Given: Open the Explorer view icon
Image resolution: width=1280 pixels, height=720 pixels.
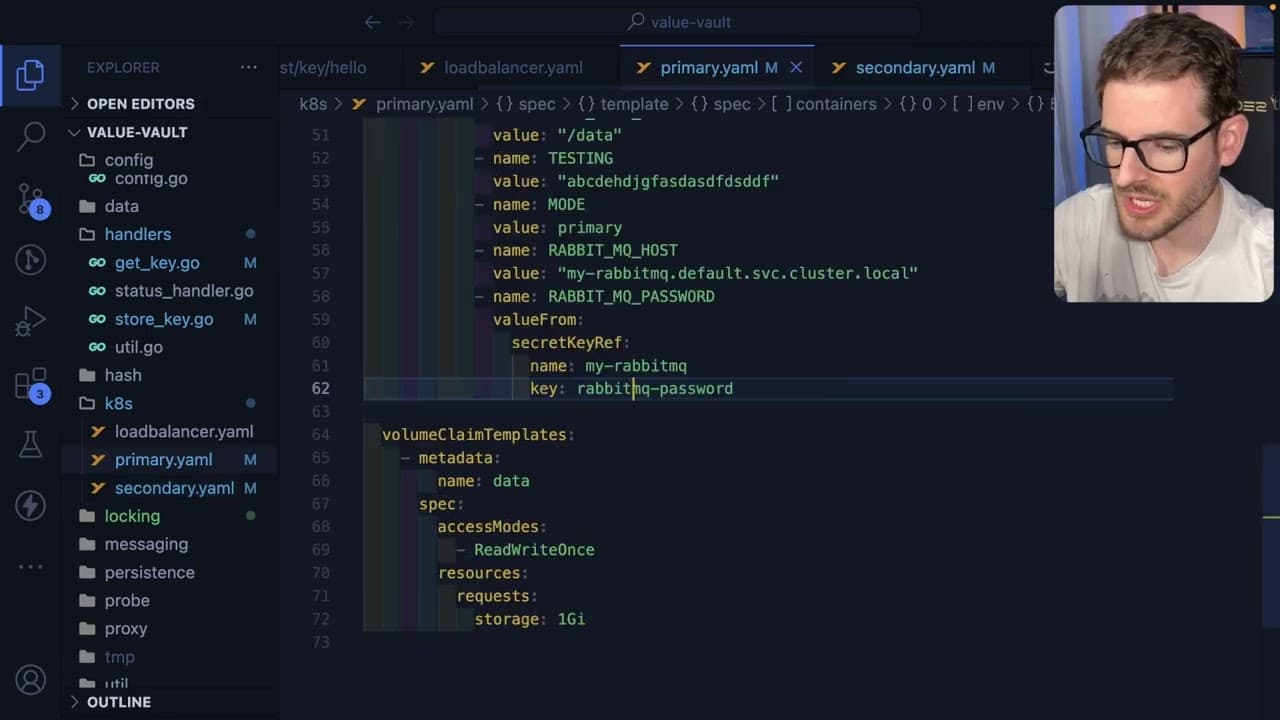Looking at the screenshot, I should coord(30,75).
